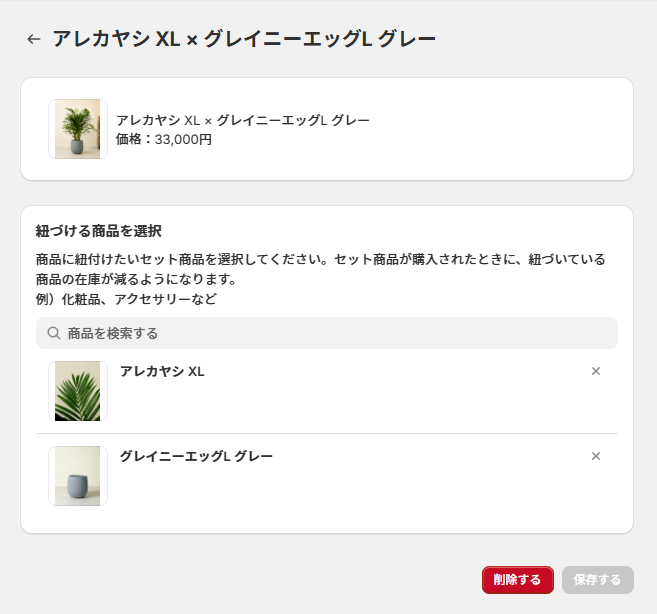Click the page title heading at top
This screenshot has height=614, width=657.
click(x=244, y=39)
